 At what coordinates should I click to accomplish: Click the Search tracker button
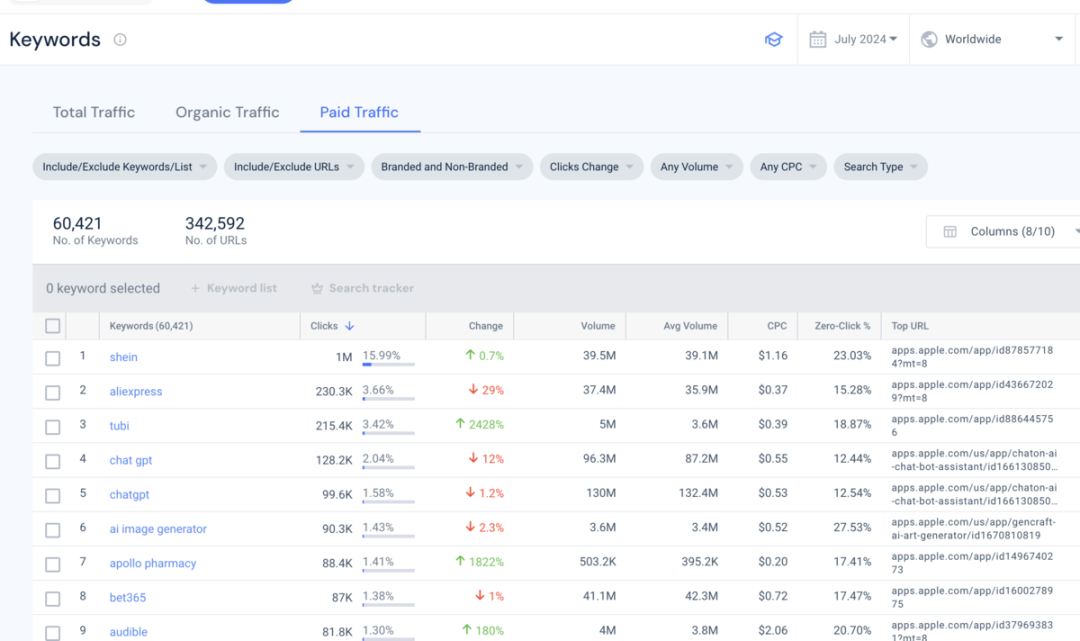pyautogui.click(x=363, y=288)
